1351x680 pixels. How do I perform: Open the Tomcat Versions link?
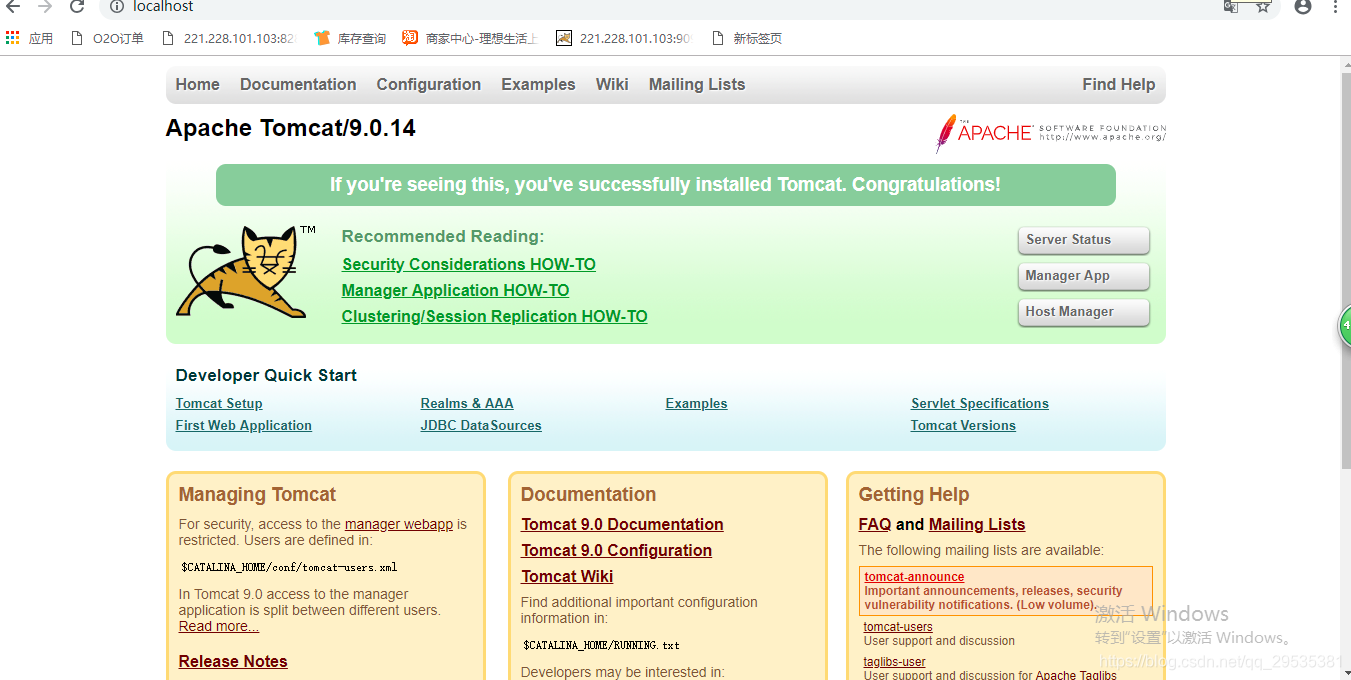coord(963,426)
